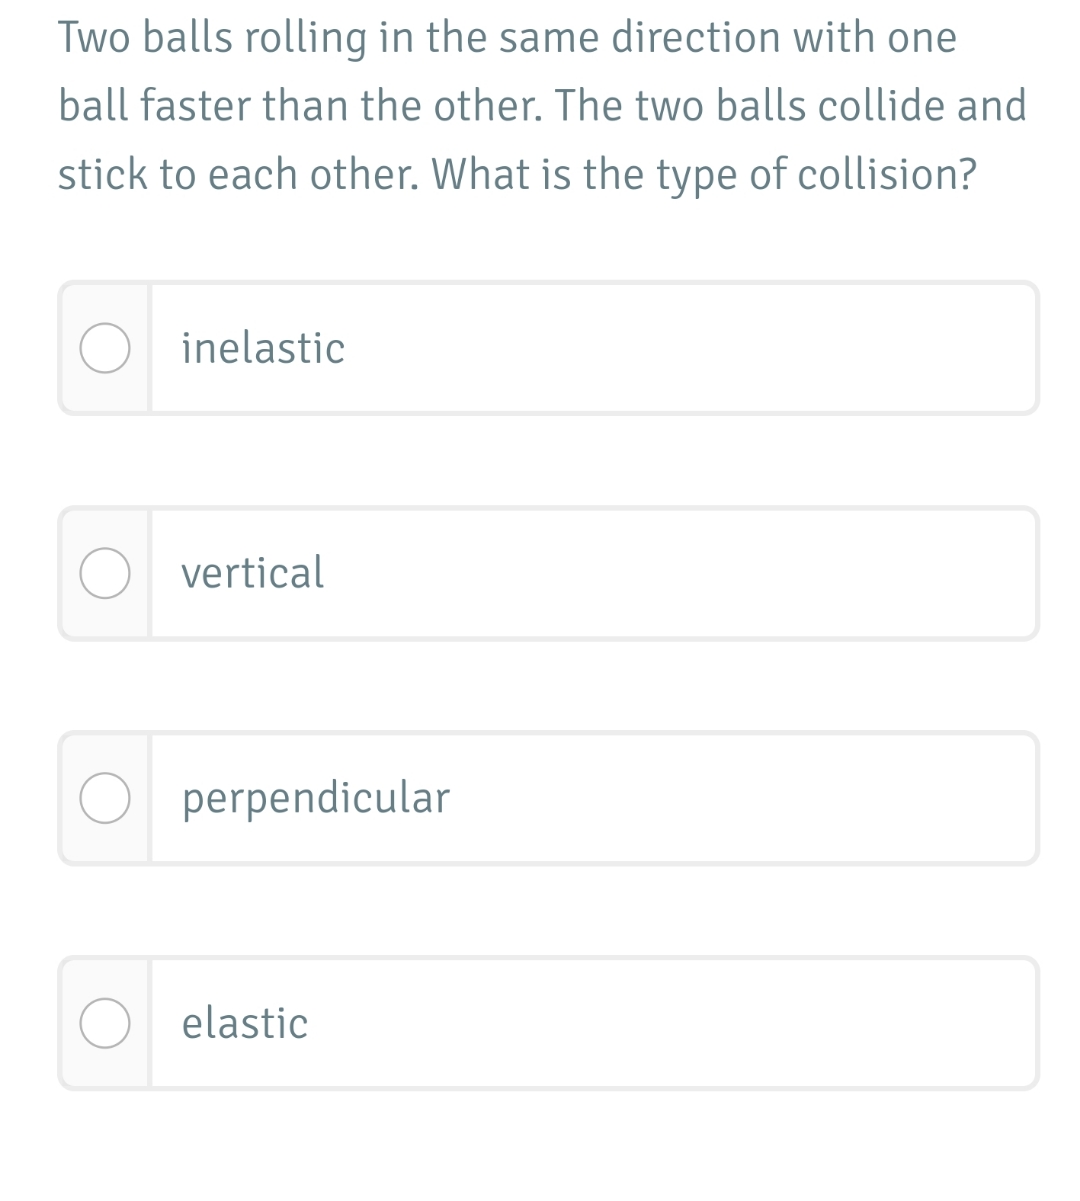Click the question text at the top
Image resolution: width=1080 pixels, height=1201 pixels.
tap(540, 105)
